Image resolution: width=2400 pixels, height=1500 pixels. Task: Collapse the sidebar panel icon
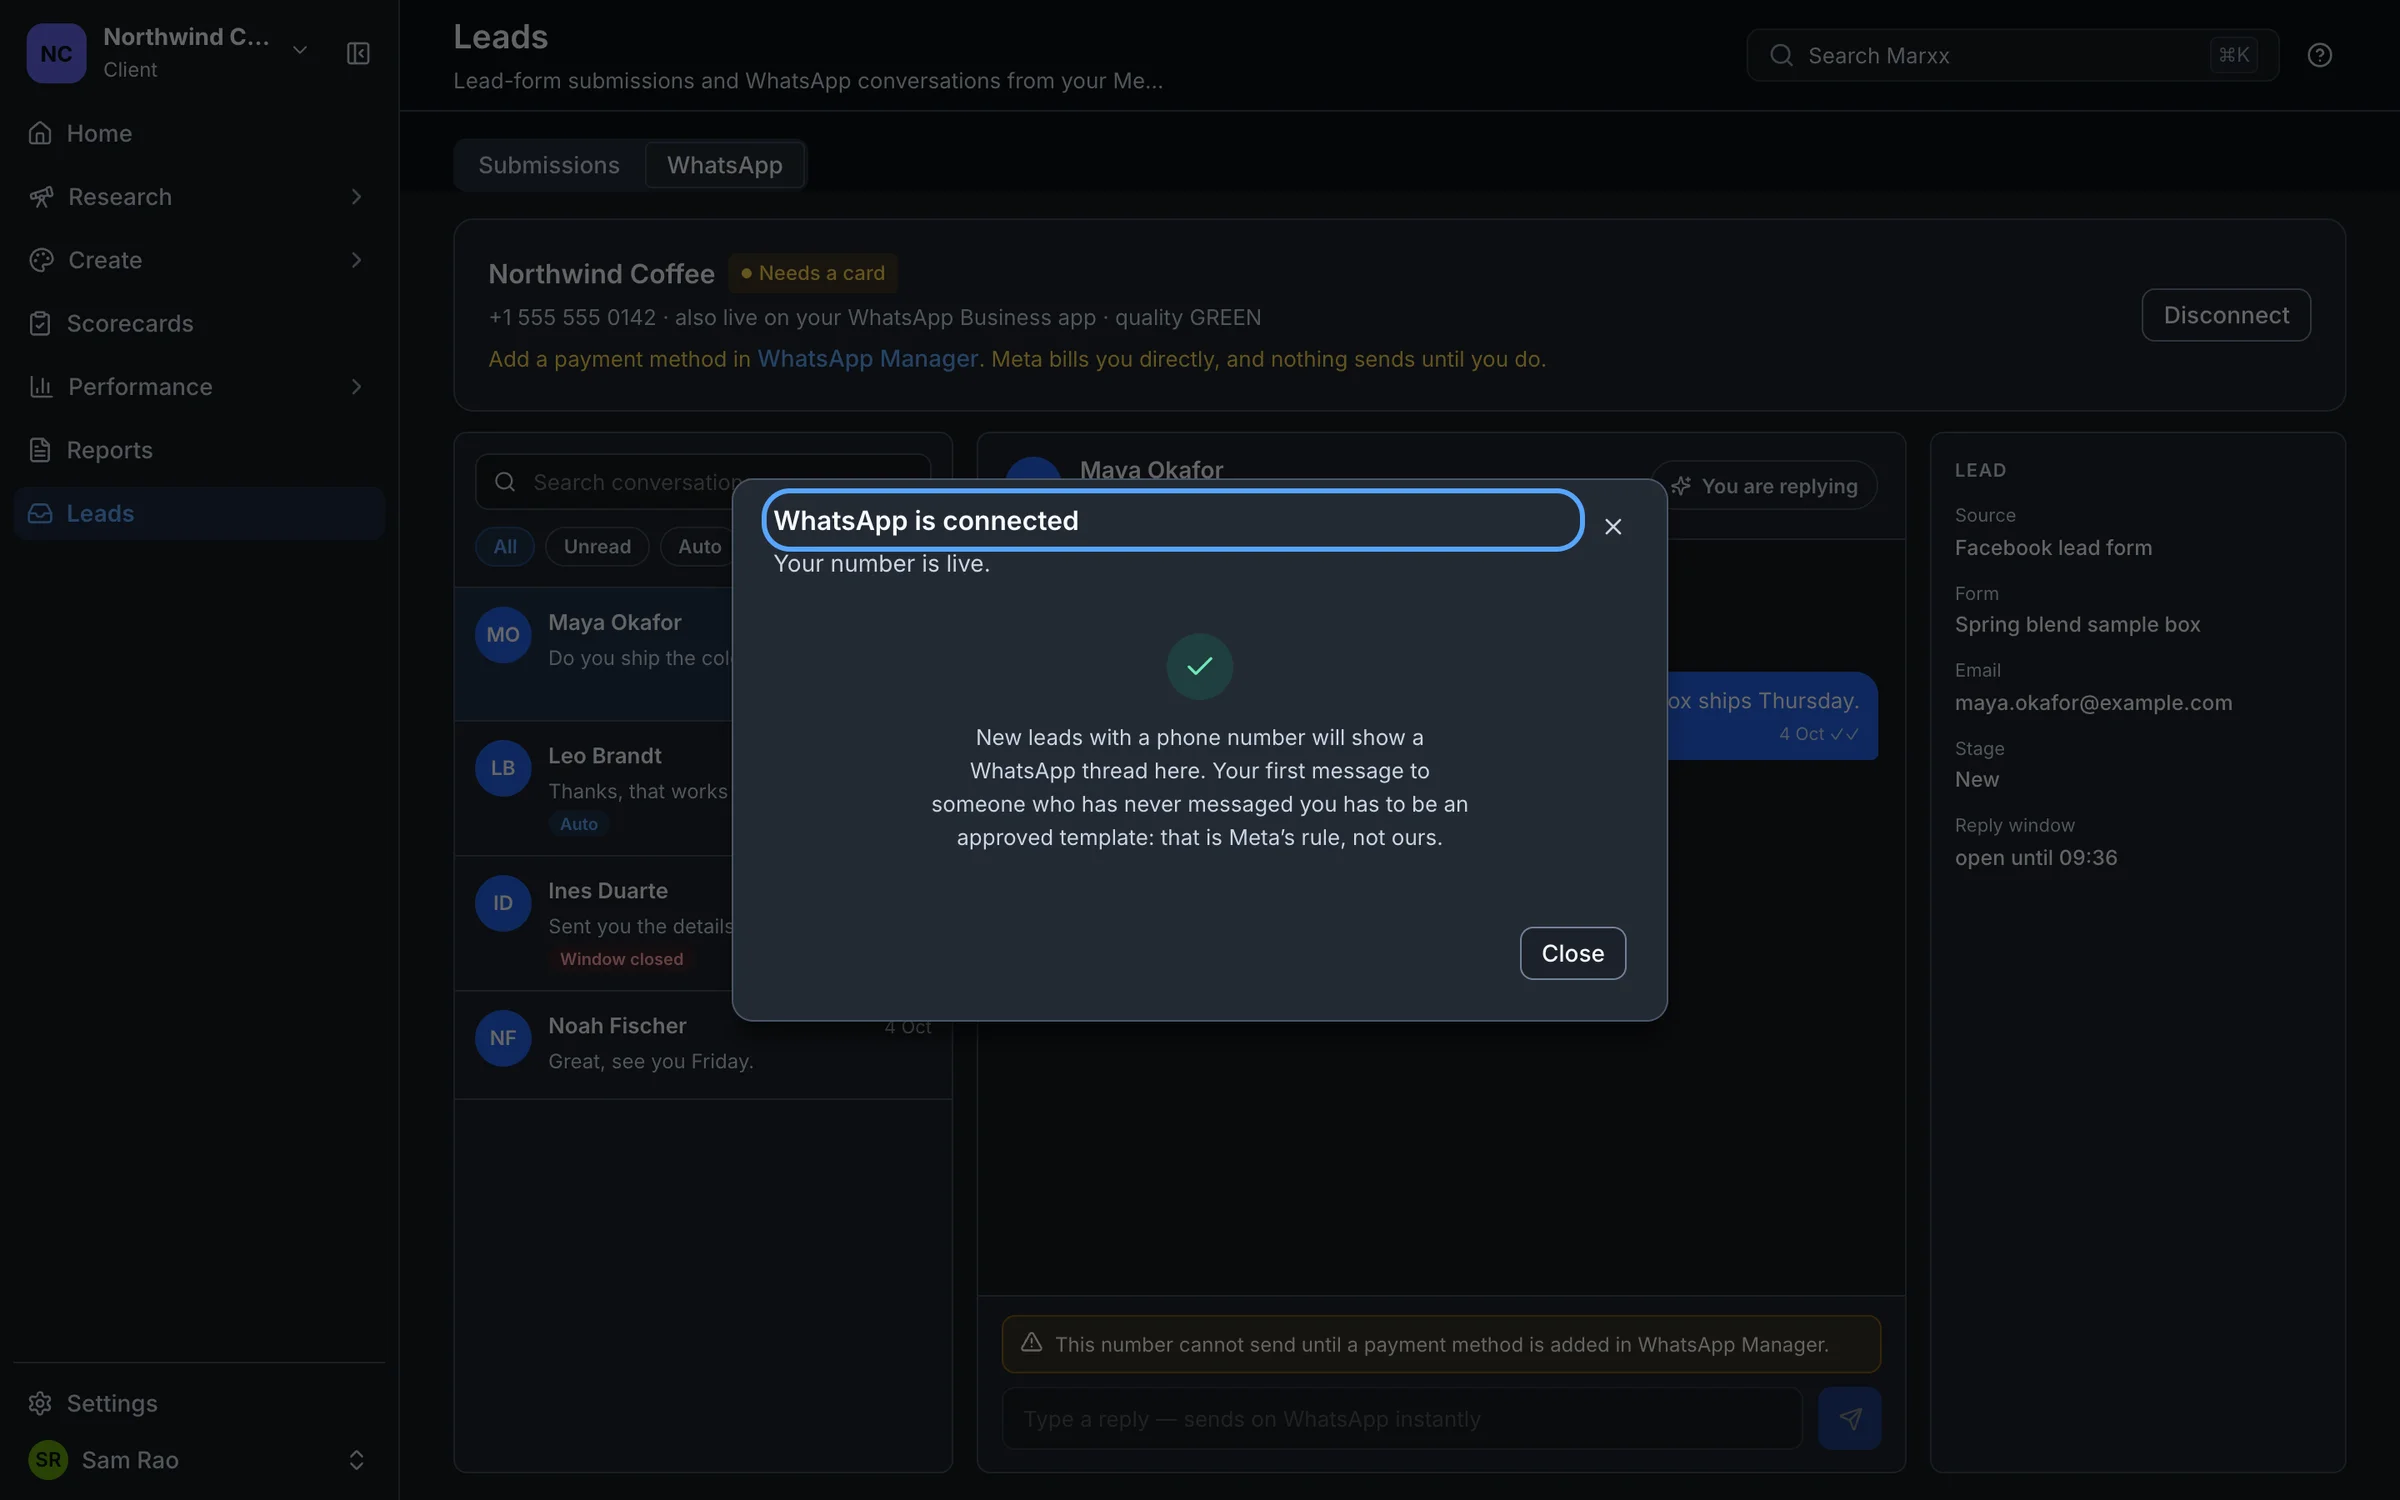(x=358, y=53)
